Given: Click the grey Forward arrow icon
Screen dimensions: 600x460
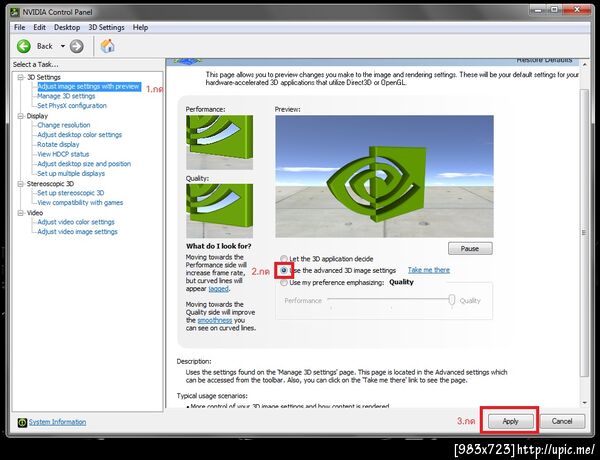Looking at the screenshot, I should coord(77,46).
